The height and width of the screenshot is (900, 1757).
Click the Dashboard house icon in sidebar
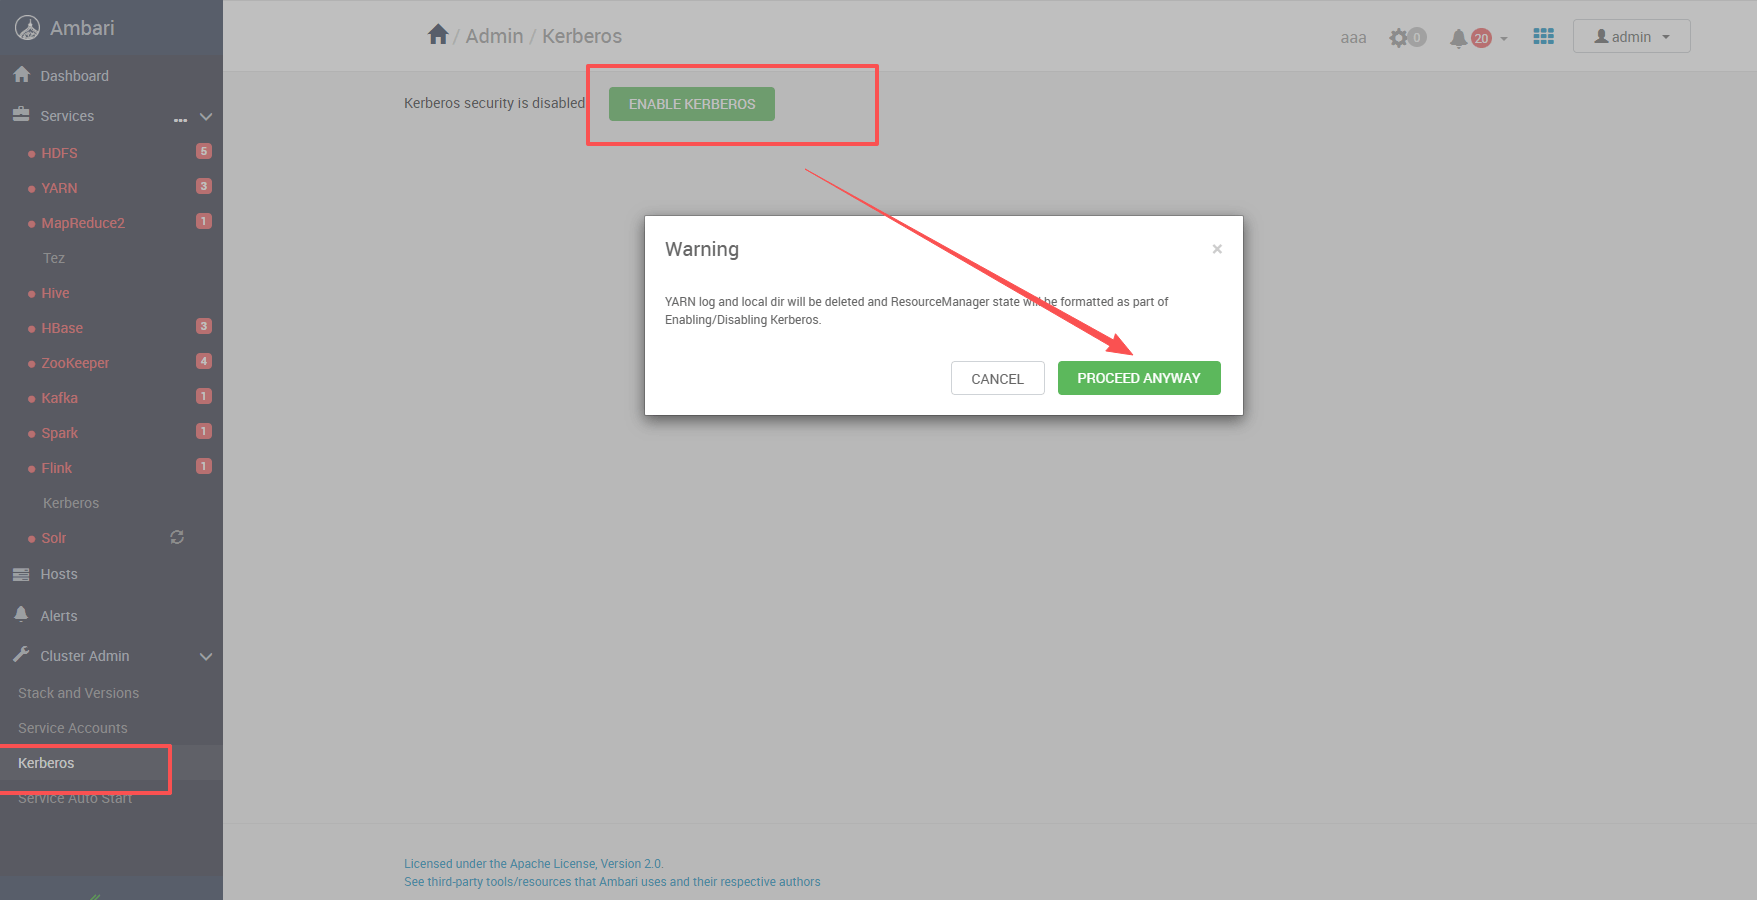pyautogui.click(x=21, y=75)
